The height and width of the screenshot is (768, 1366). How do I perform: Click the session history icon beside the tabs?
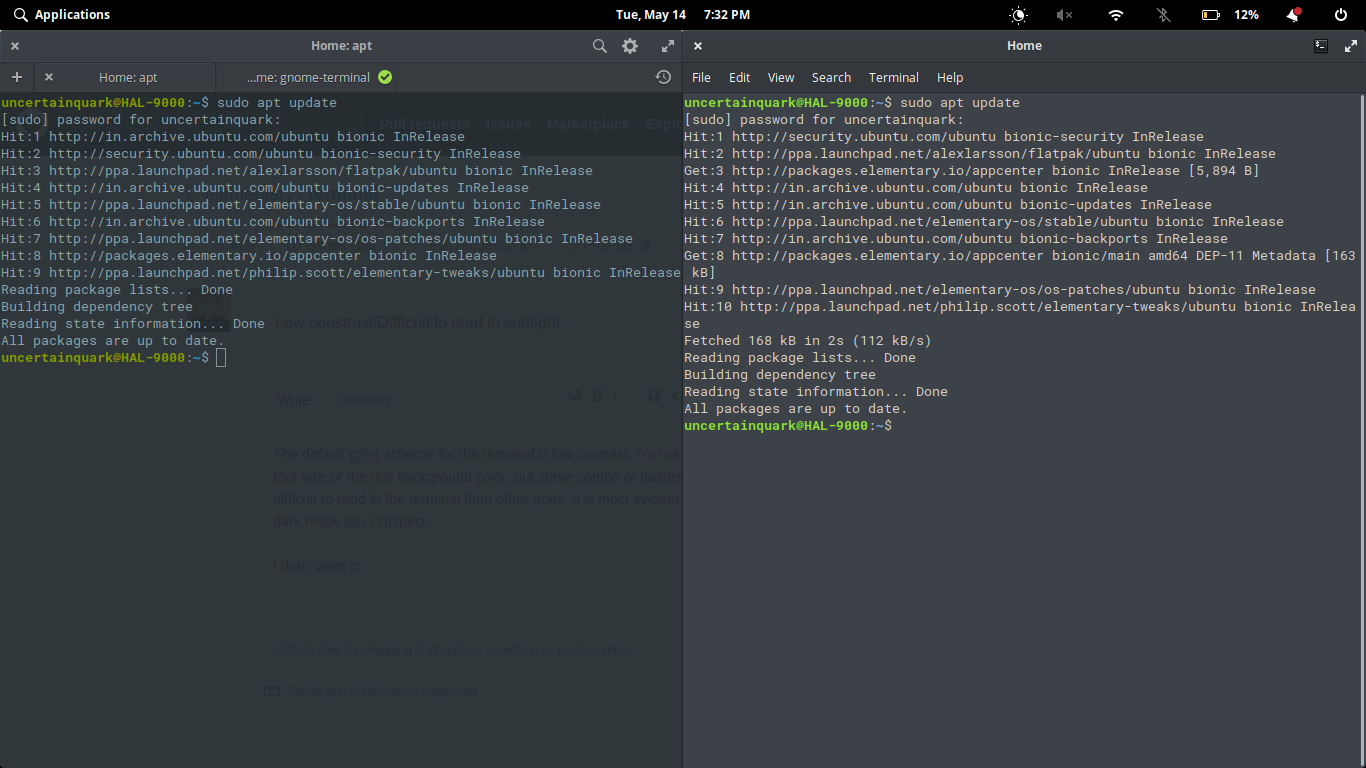tap(663, 77)
